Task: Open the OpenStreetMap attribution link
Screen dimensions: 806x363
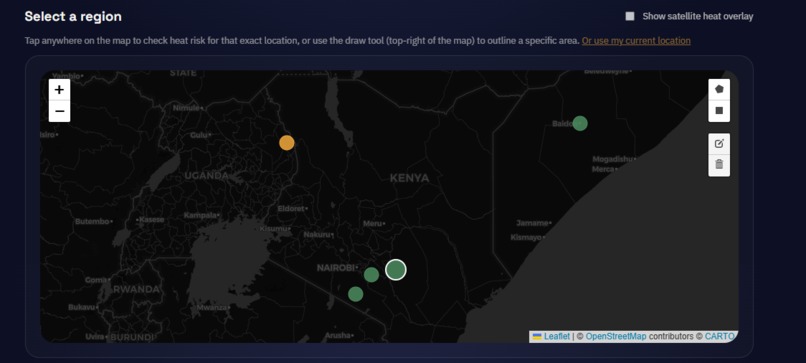Action: pos(616,336)
